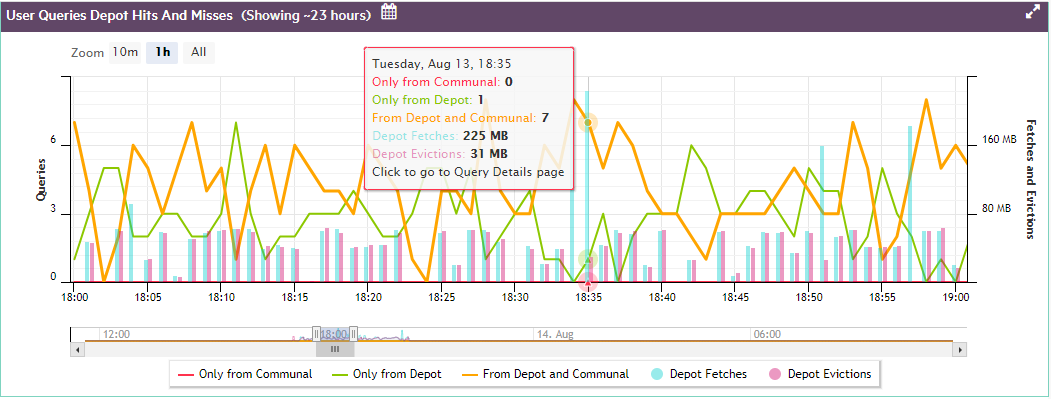Image resolution: width=1051 pixels, height=399 pixels.
Task: Click 'From Depot and Communal: 7' tooltip line
Action: tap(460, 118)
